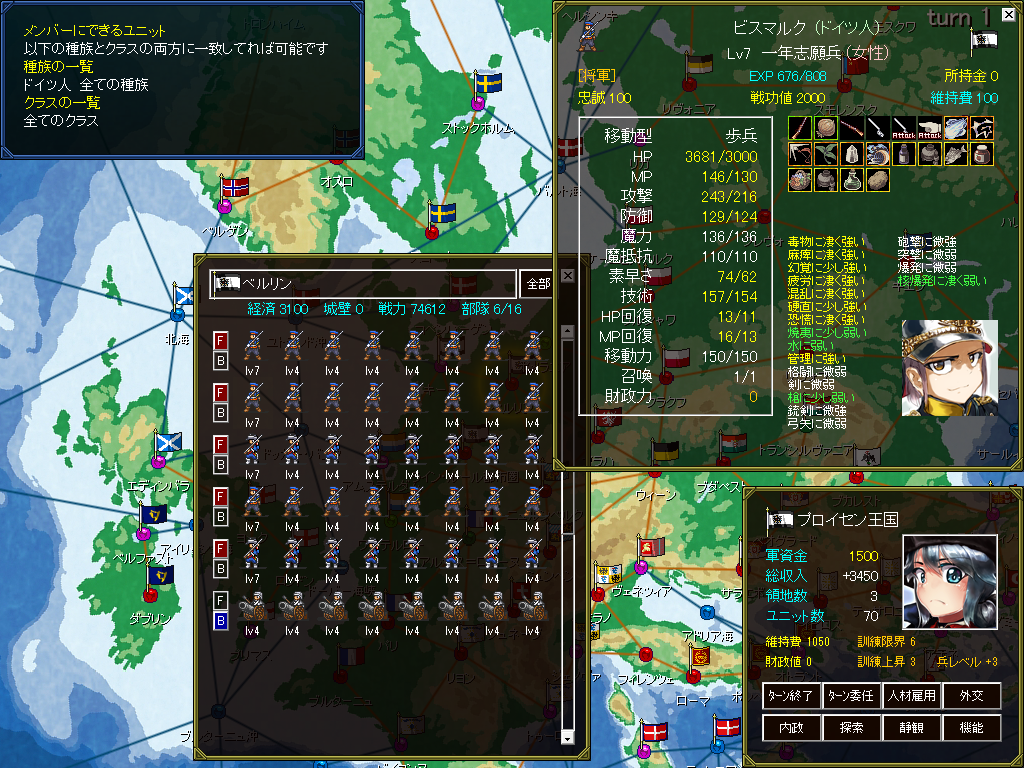This screenshot has width=1024, height=768.
Task: Click the Venice city node on map
Action: [x=641, y=566]
